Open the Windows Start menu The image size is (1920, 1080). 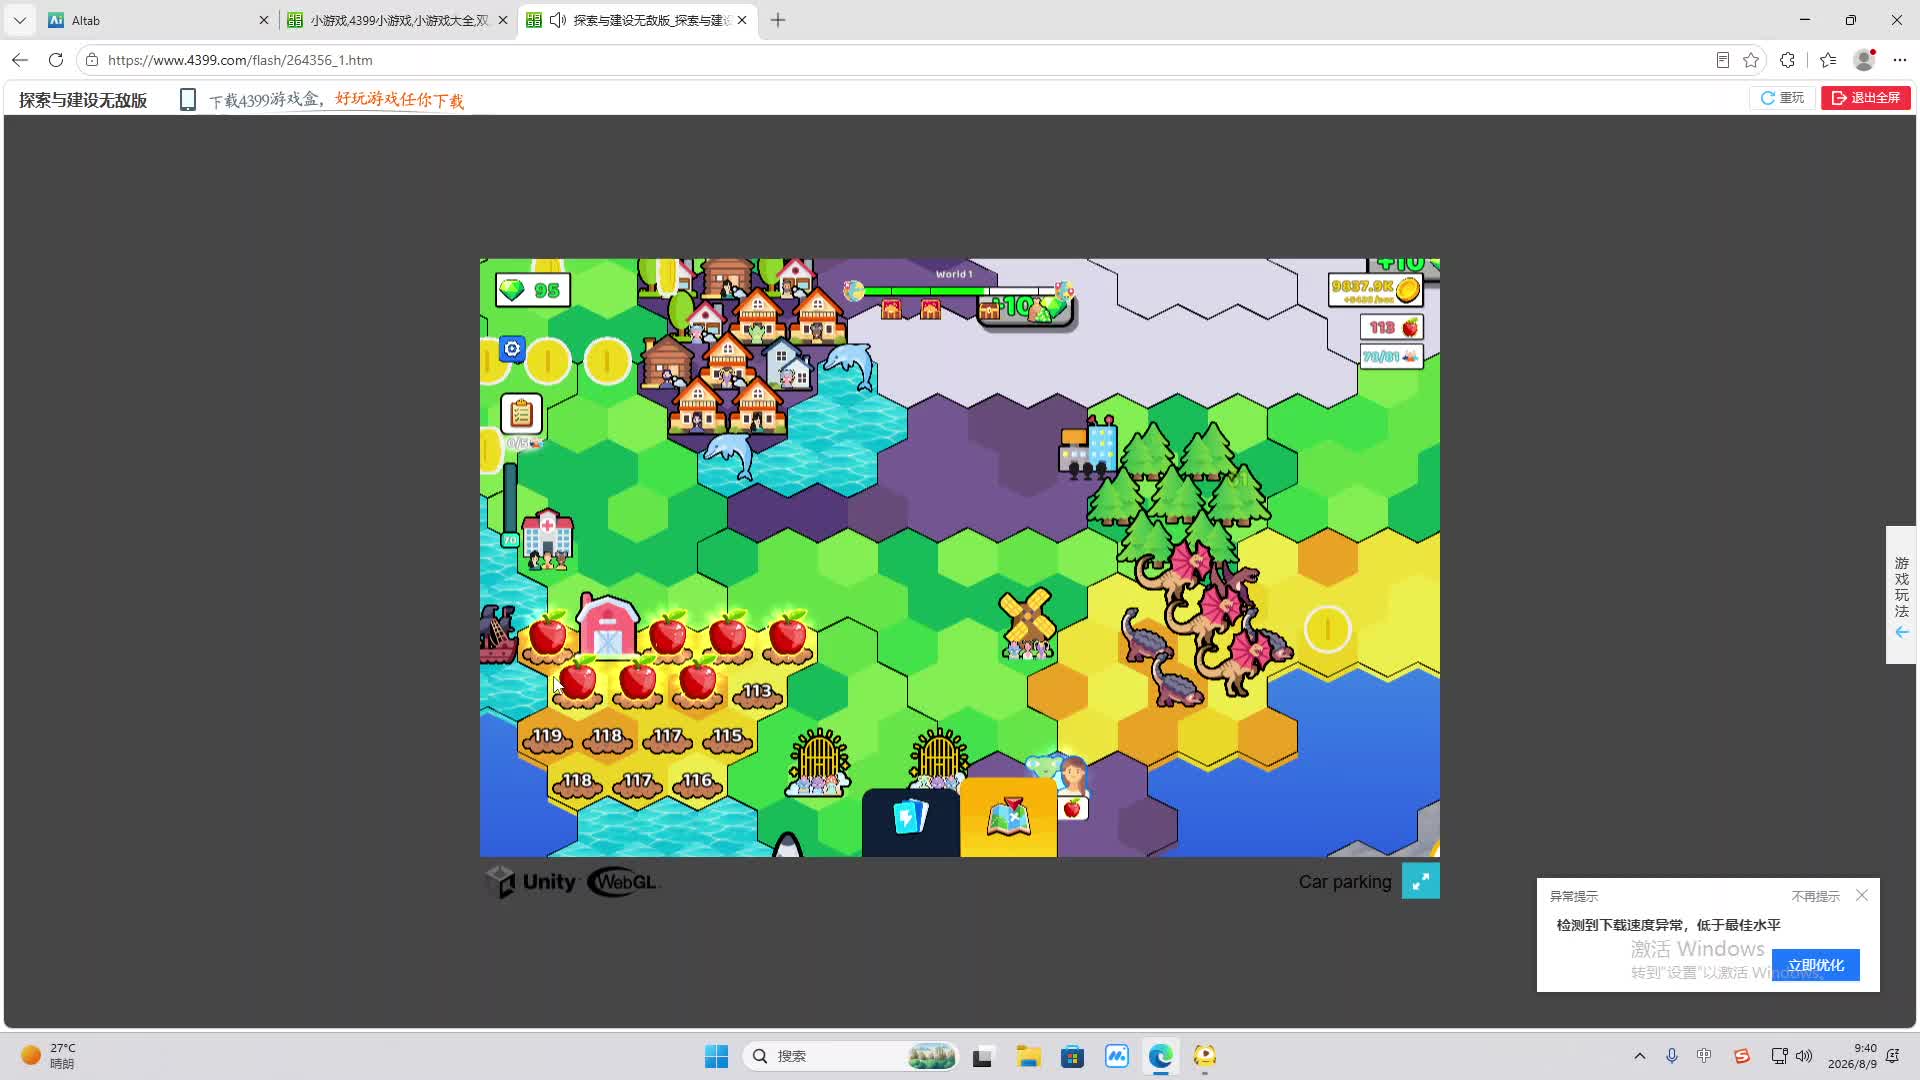717,1056
